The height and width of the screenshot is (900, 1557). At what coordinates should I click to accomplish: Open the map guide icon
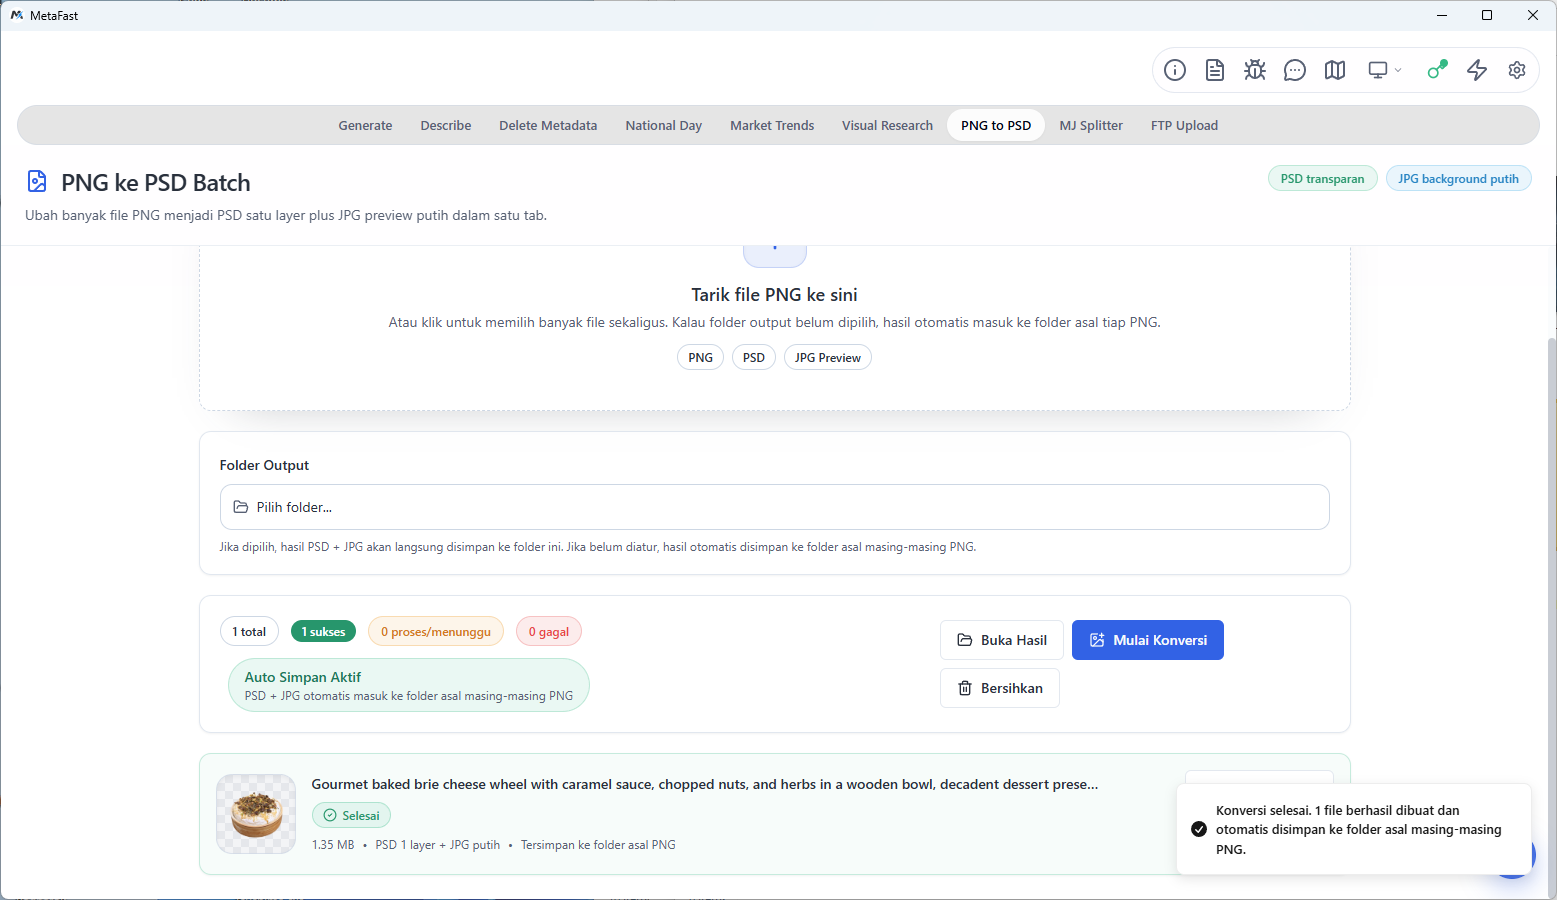pos(1335,70)
